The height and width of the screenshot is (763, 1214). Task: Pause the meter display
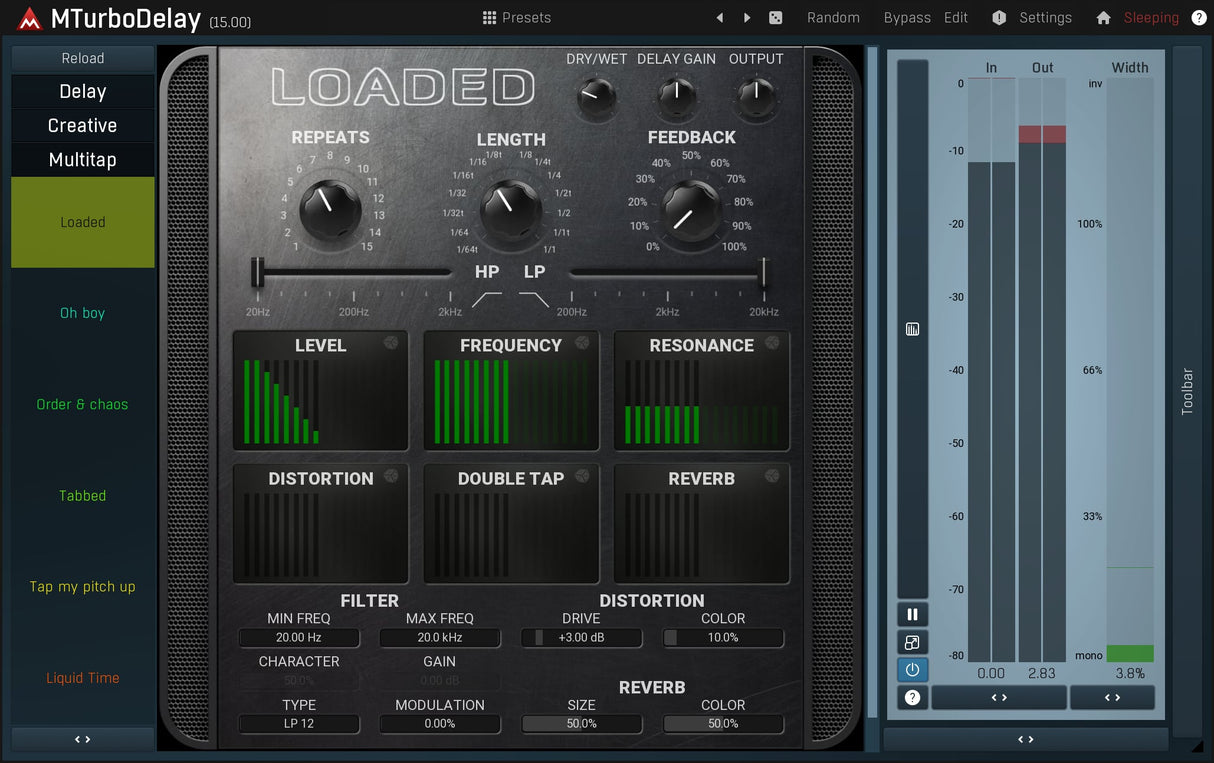click(912, 615)
